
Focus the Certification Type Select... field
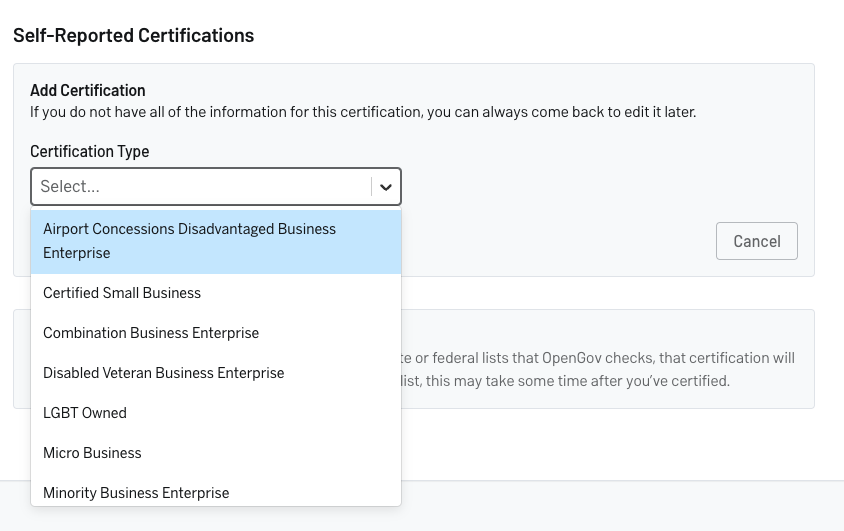[216, 187]
